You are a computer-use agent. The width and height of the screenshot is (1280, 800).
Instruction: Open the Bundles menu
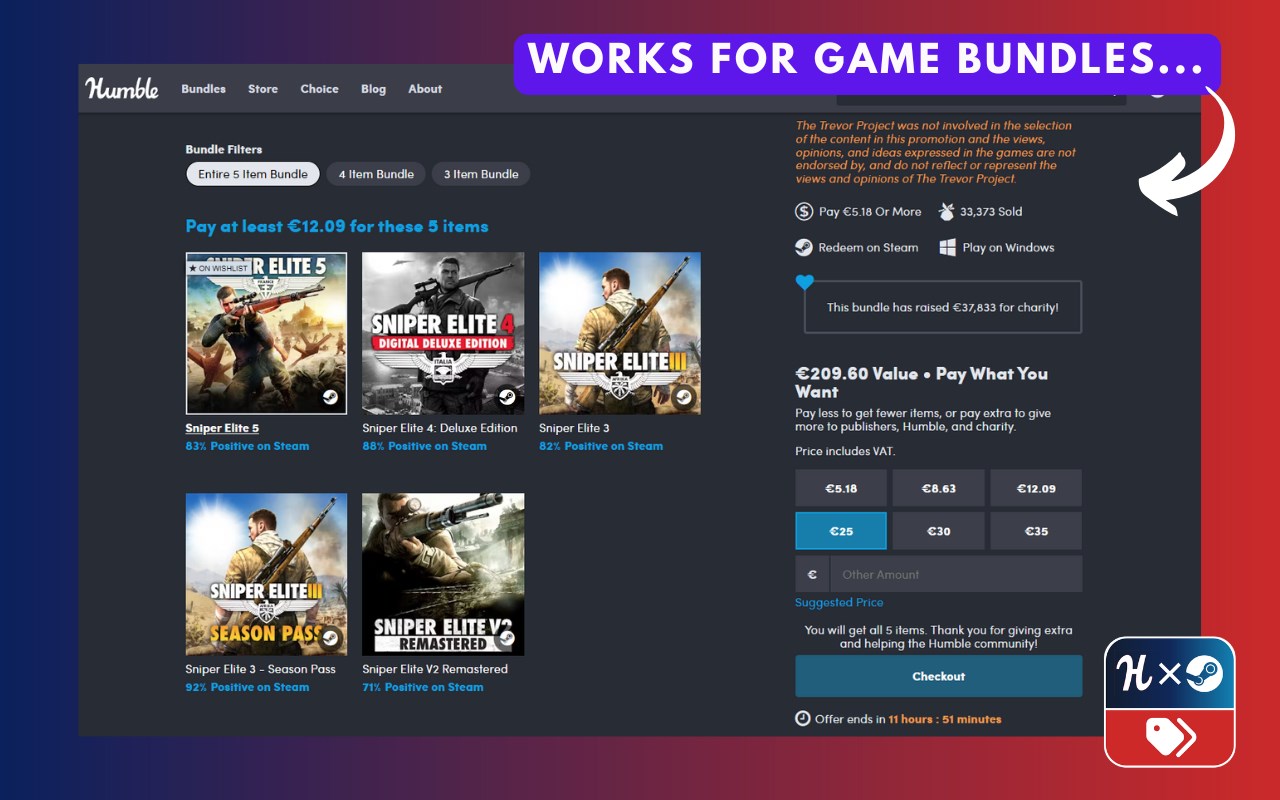(203, 89)
